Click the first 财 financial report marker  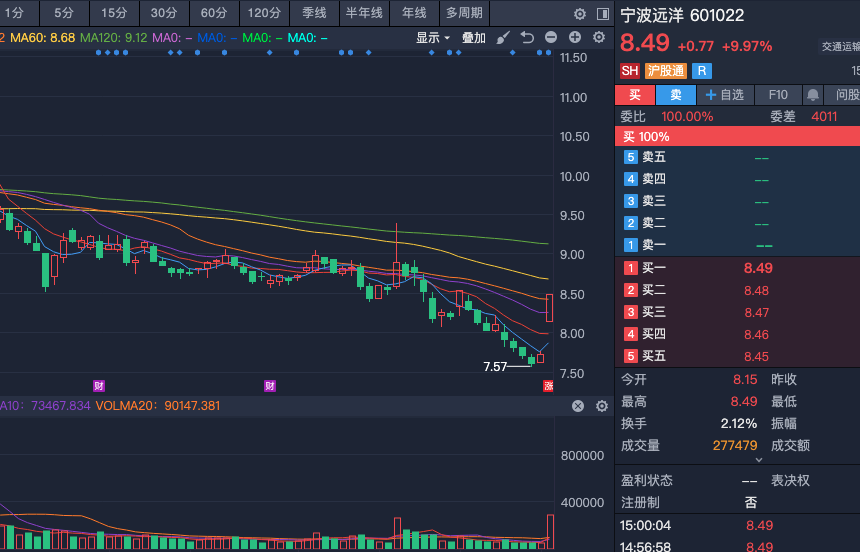click(99, 386)
